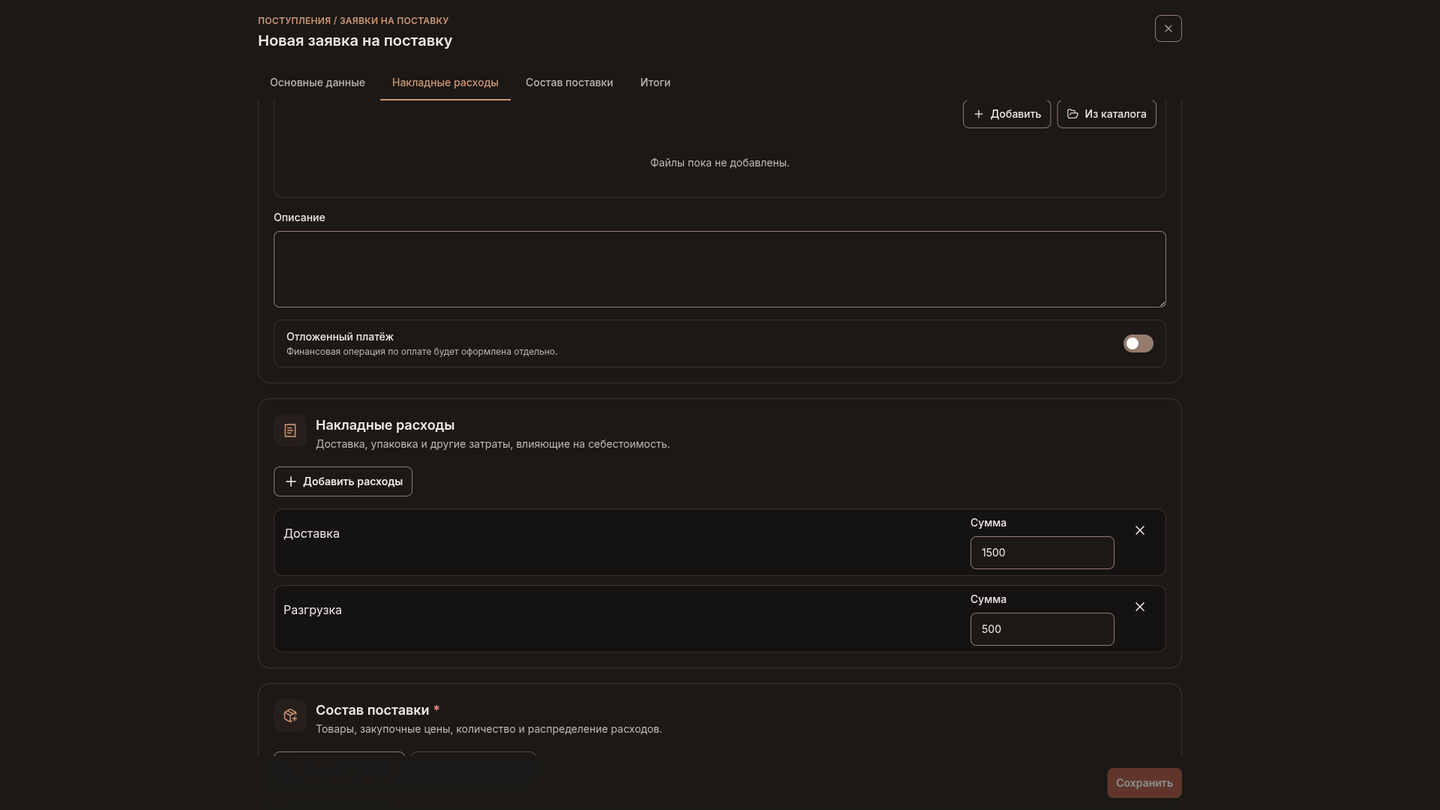The image size is (1440, 810).
Task: Click the Отложенный платёж label
Action: [x=340, y=337]
